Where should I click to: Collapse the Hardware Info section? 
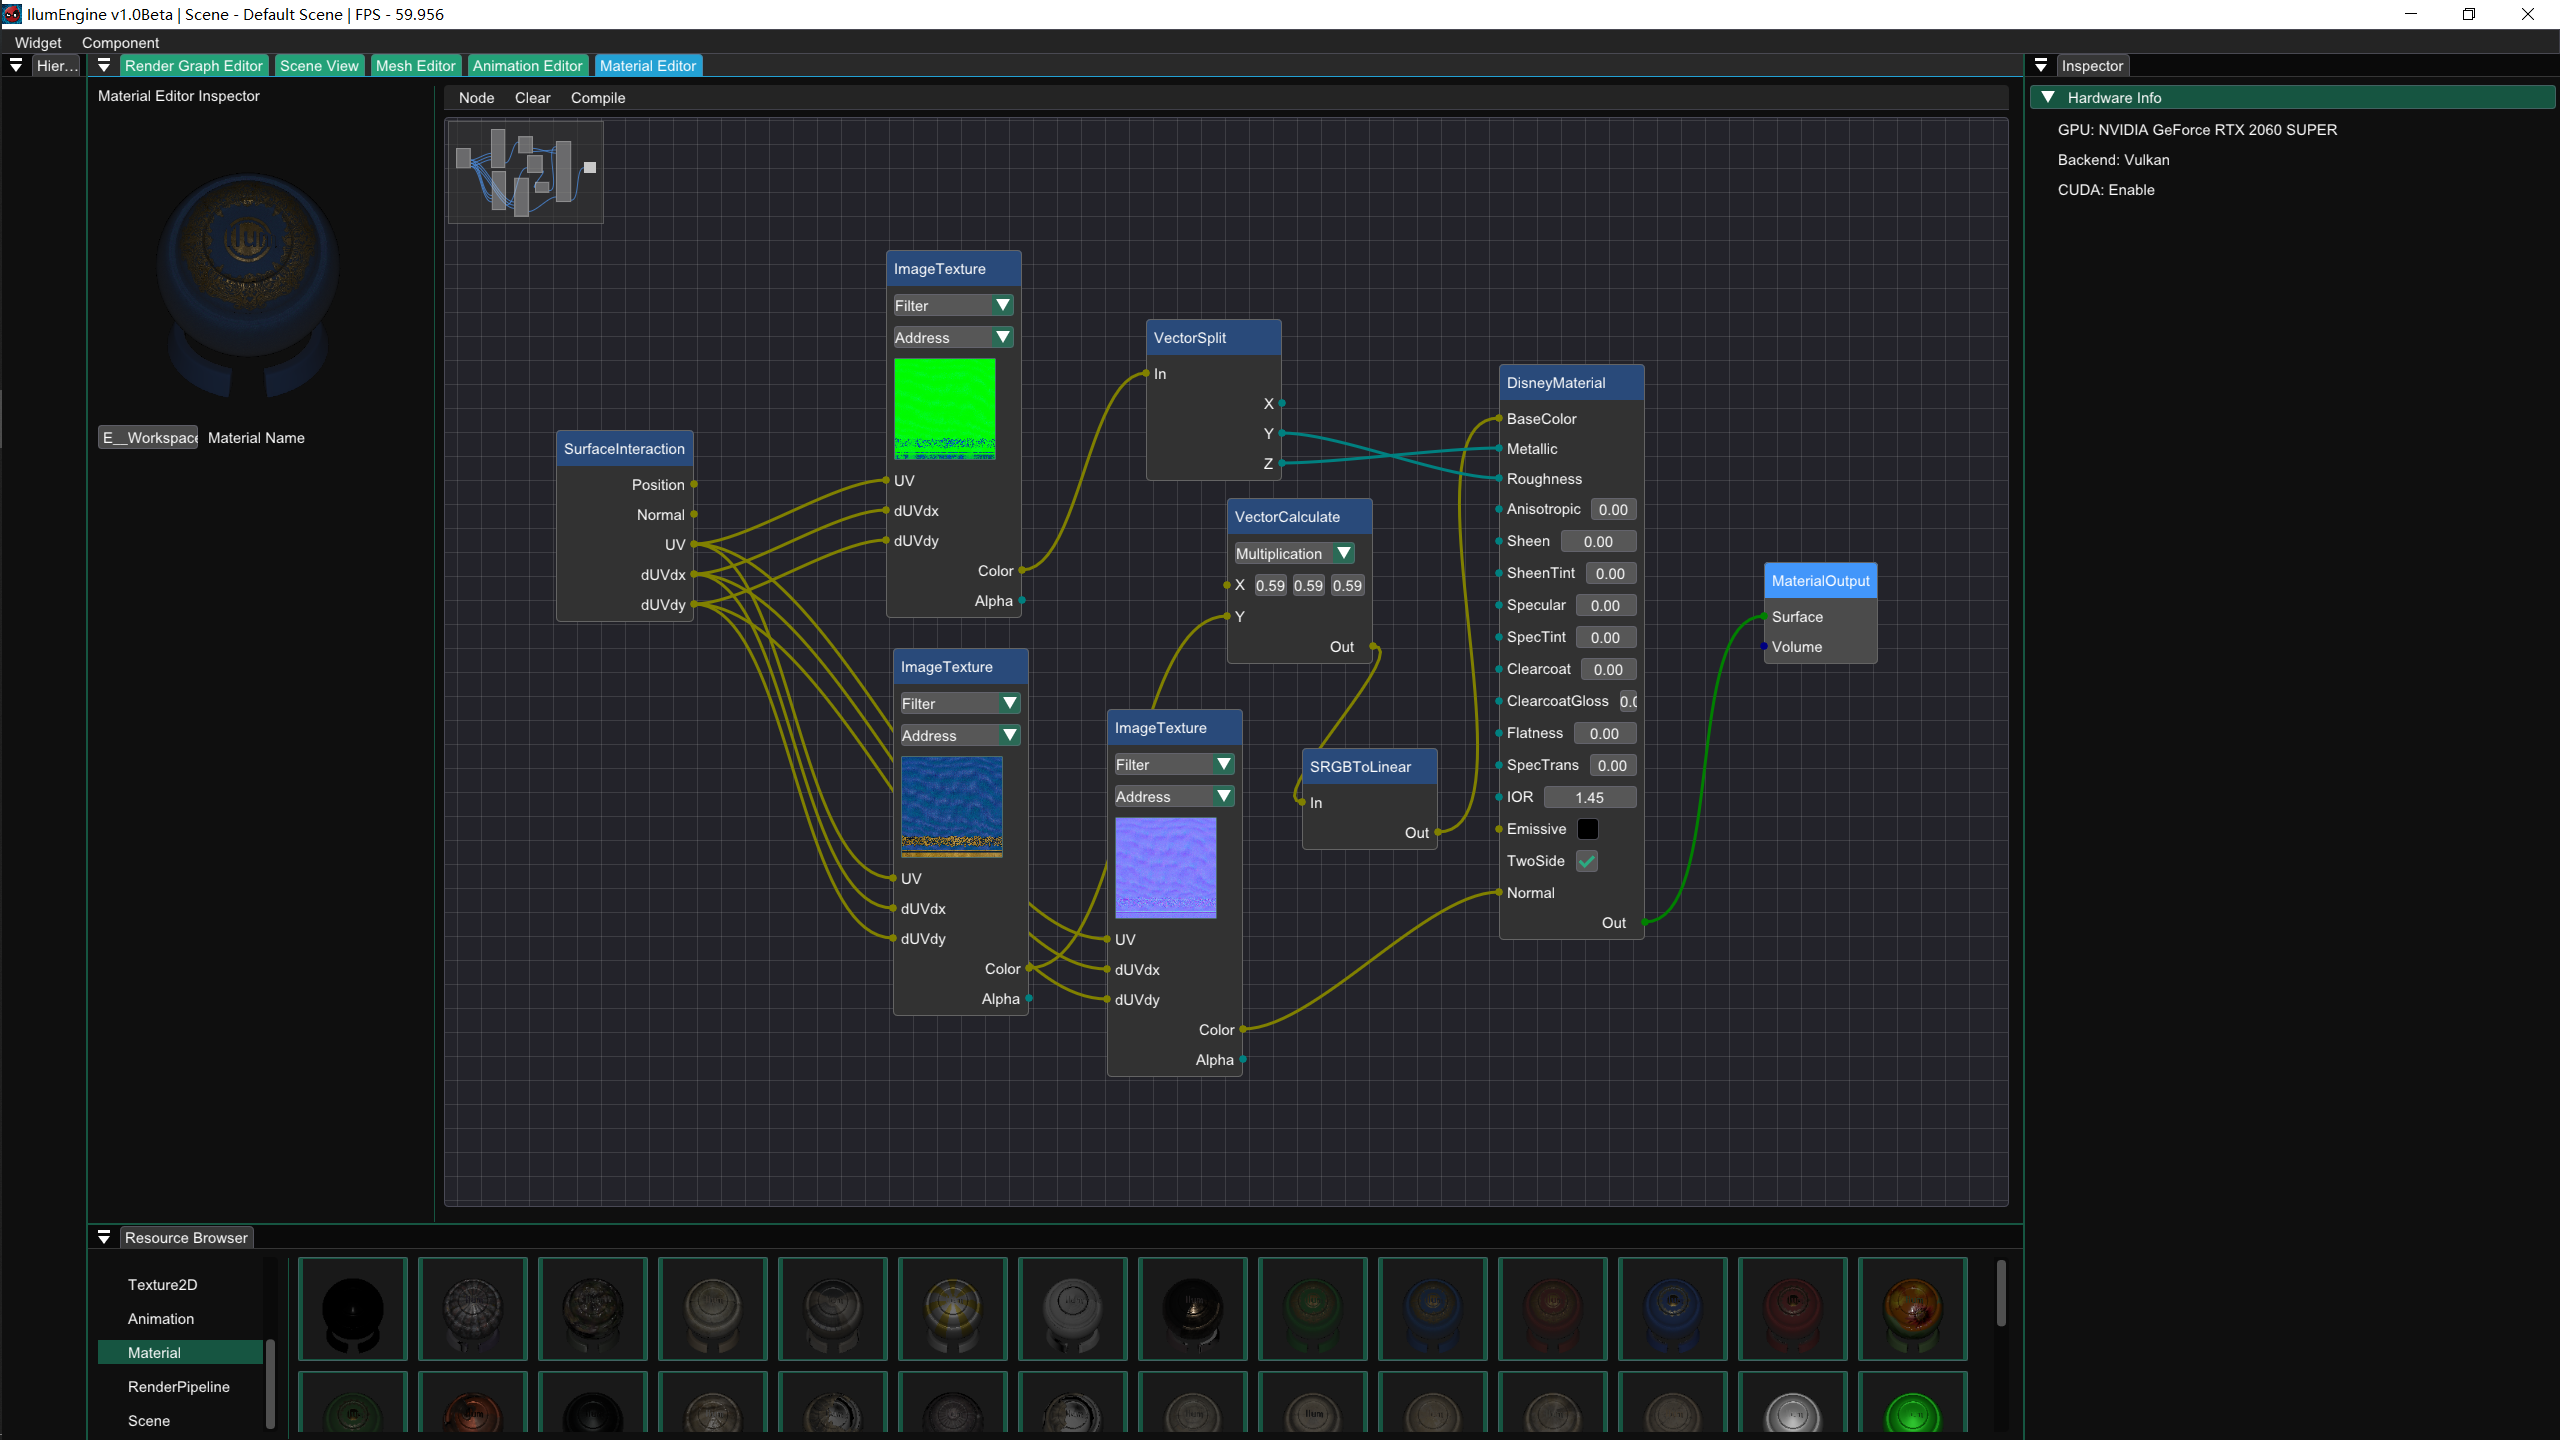coord(2048,97)
